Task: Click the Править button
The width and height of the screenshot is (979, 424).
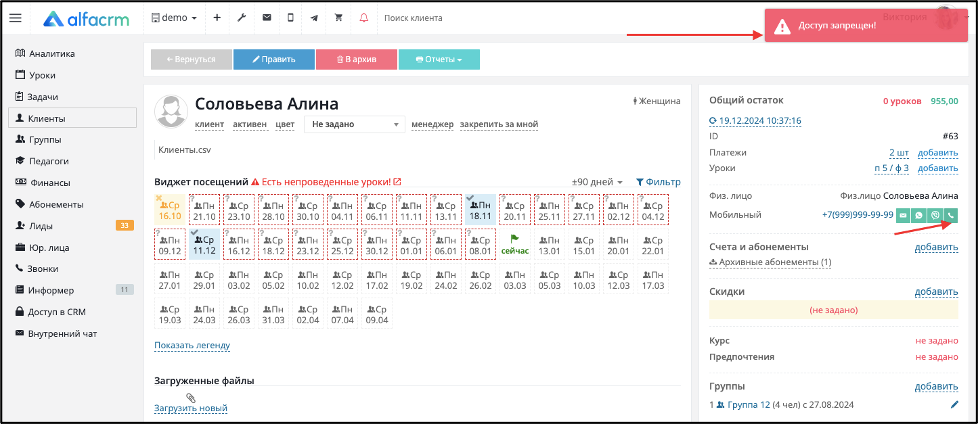Action: point(274,59)
